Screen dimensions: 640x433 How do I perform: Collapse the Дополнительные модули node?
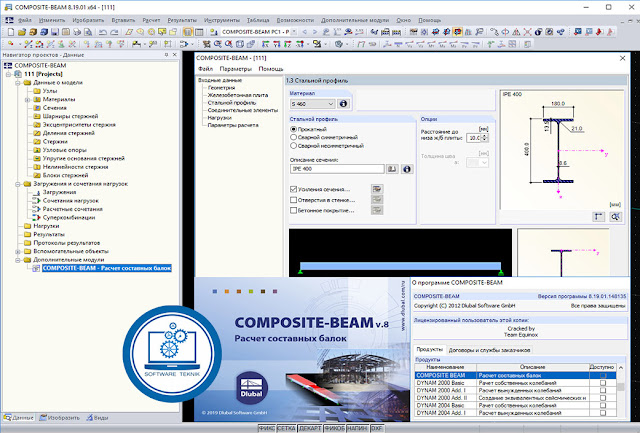[18, 260]
